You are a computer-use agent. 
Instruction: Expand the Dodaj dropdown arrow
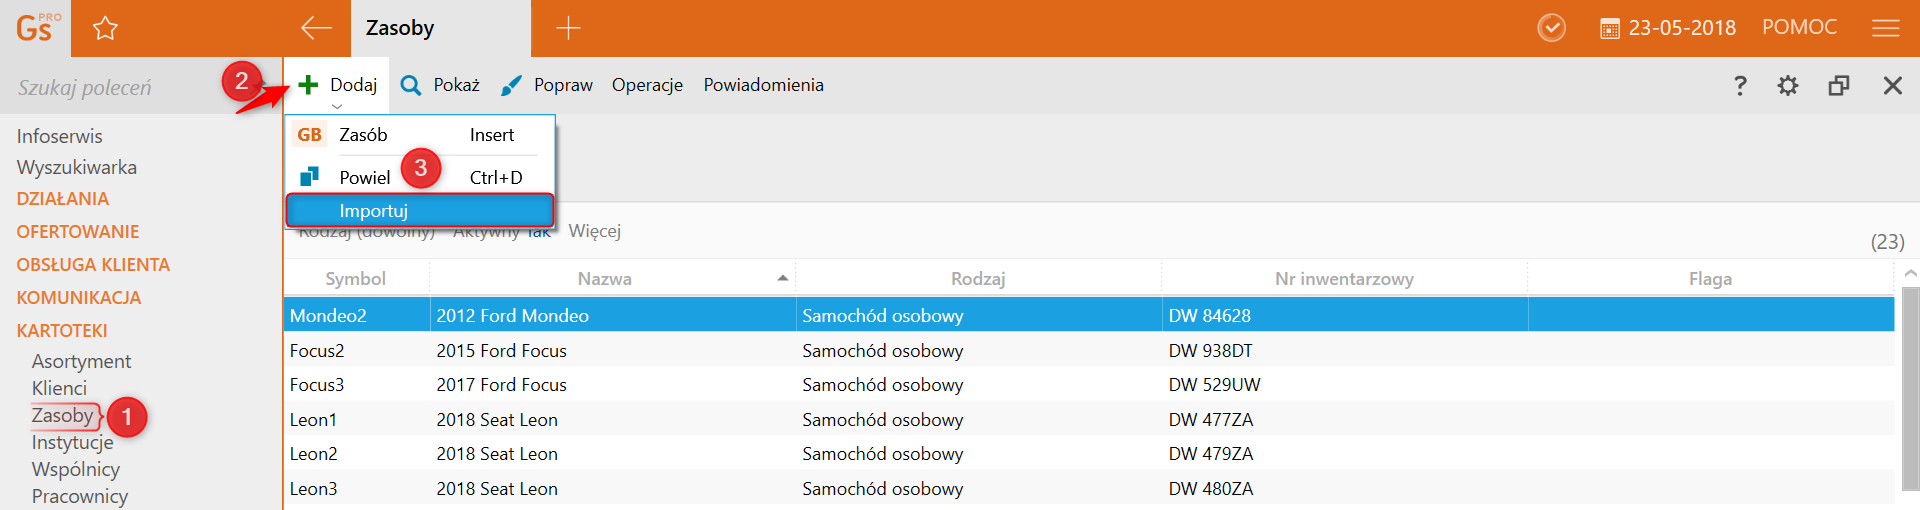(337, 106)
